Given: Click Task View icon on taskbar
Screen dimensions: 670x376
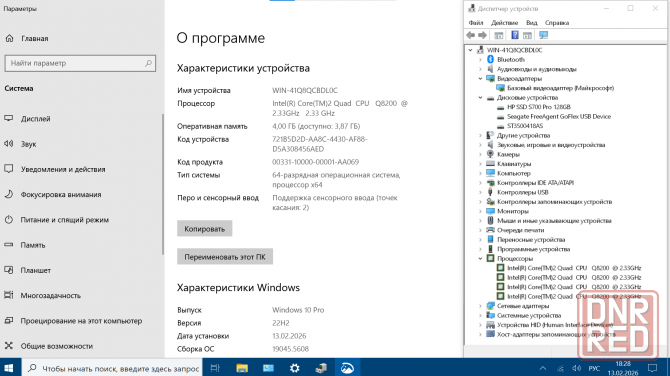Looking at the screenshot, I should click(215, 368).
